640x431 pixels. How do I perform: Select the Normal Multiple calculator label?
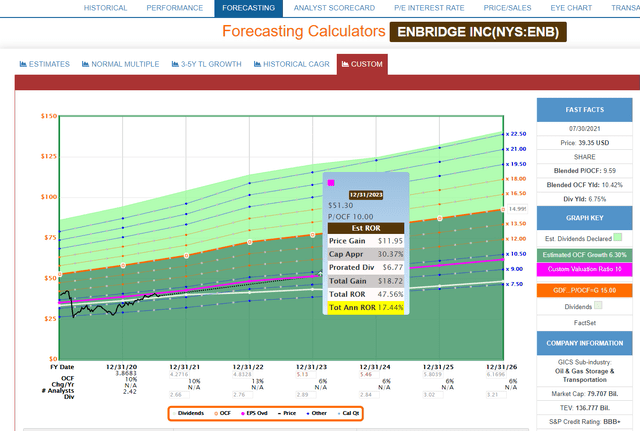click(x=125, y=64)
